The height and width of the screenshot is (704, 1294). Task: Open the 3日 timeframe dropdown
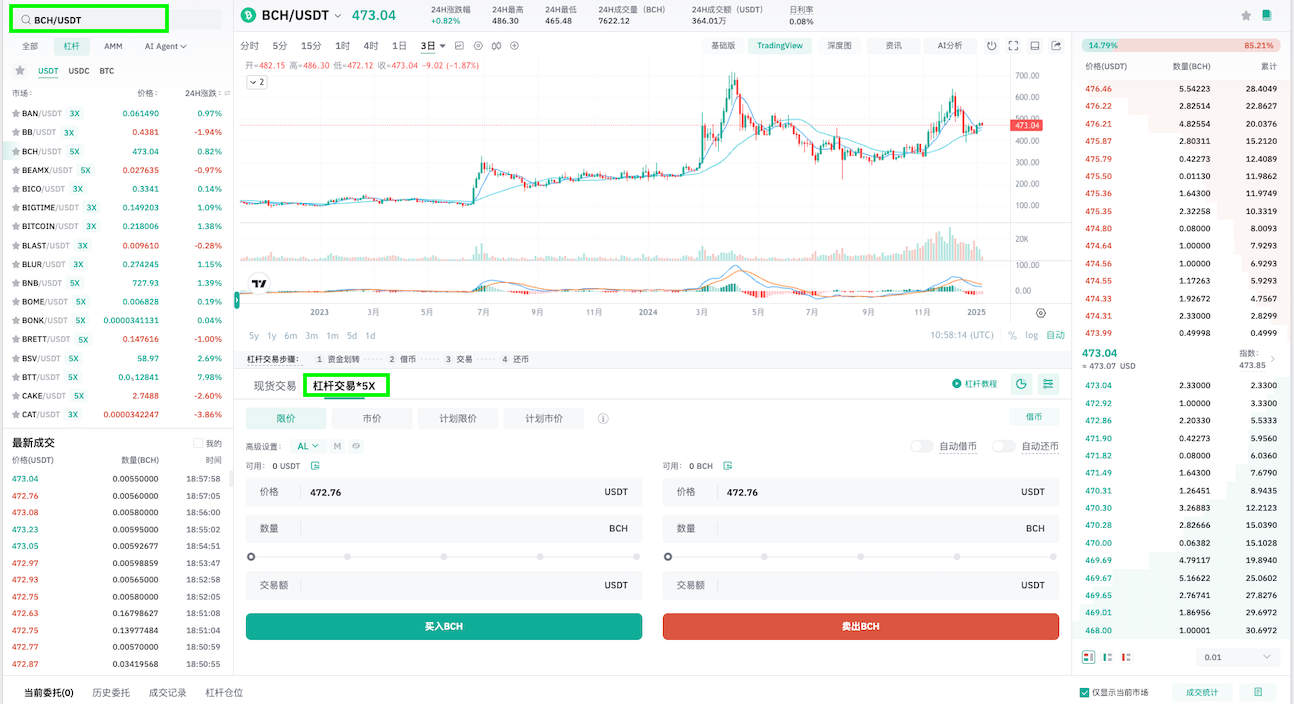point(433,45)
